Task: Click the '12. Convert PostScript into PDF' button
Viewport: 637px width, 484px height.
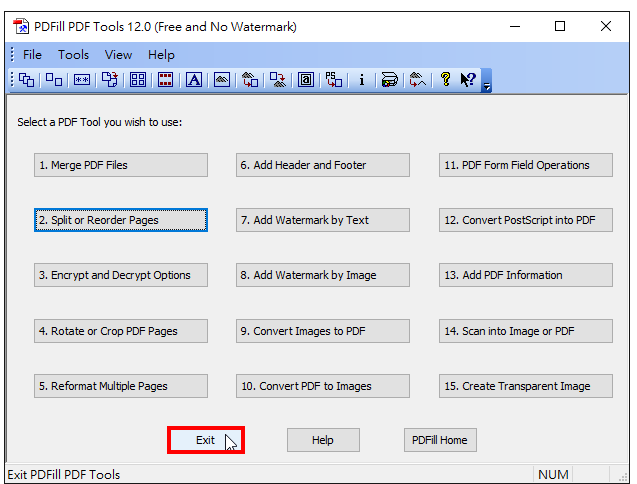Action: (526, 220)
